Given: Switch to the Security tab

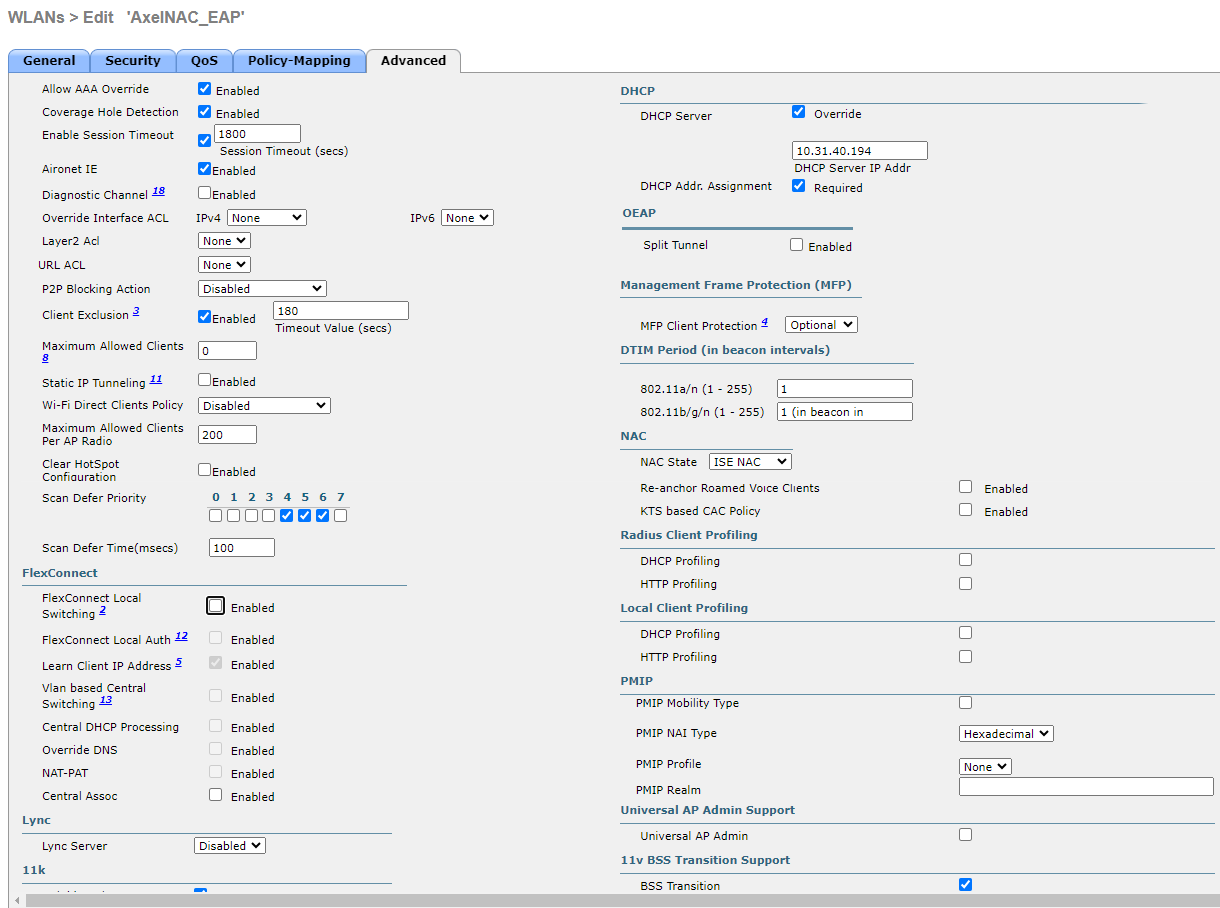Looking at the screenshot, I should click(x=132, y=60).
